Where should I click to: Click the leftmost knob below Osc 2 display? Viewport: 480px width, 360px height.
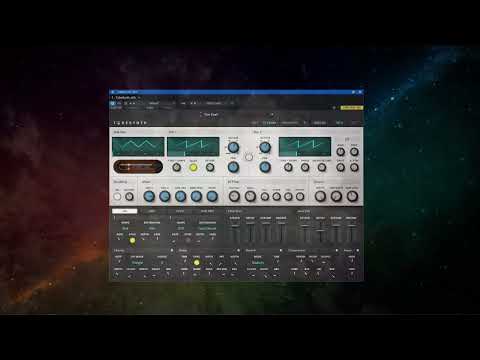point(288,167)
